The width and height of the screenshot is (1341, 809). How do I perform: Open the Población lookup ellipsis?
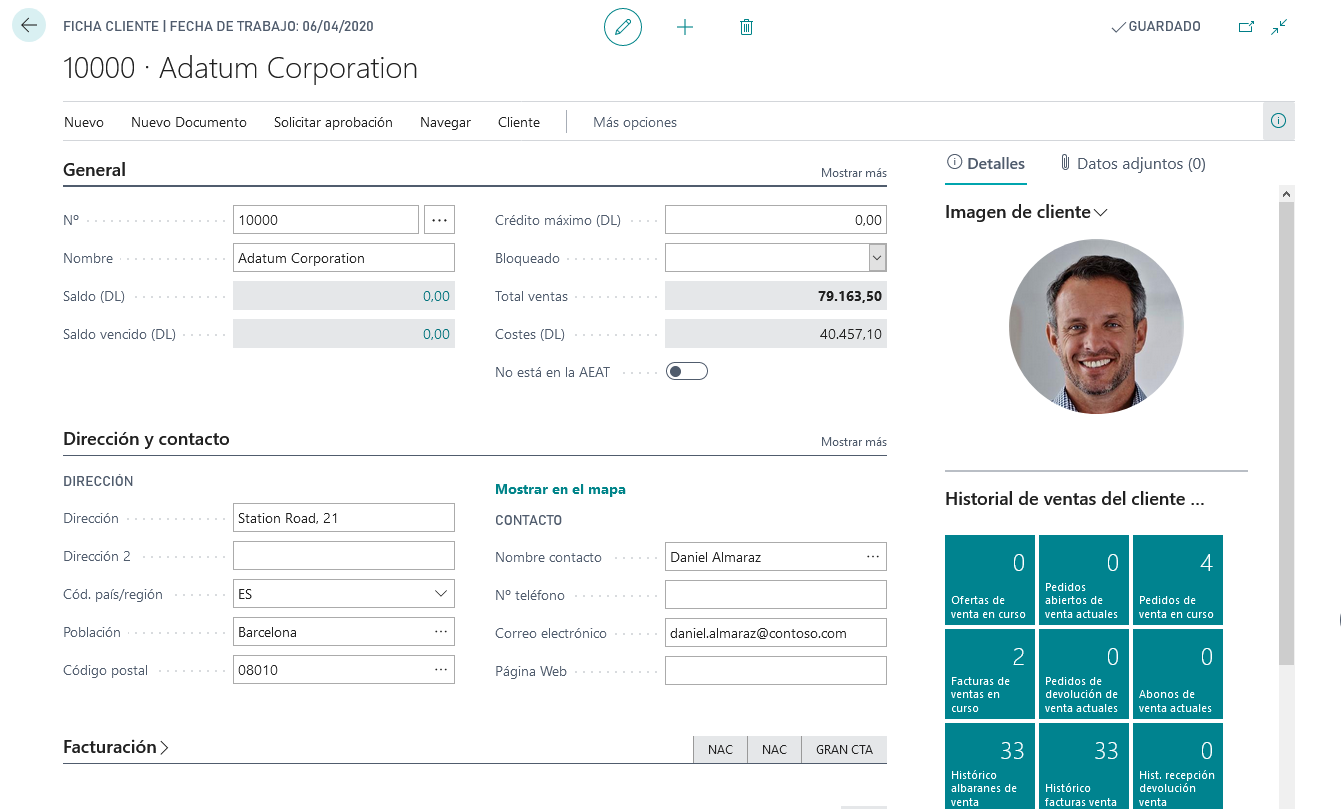click(x=441, y=632)
